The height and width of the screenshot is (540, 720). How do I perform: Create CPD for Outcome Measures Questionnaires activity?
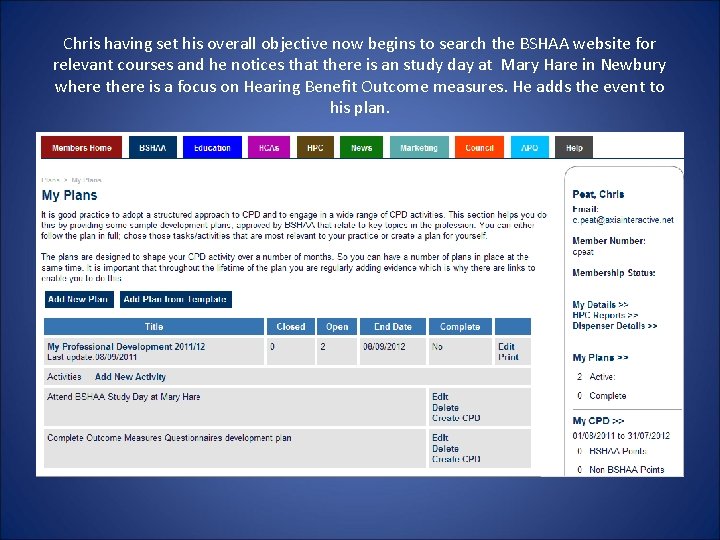point(456,459)
